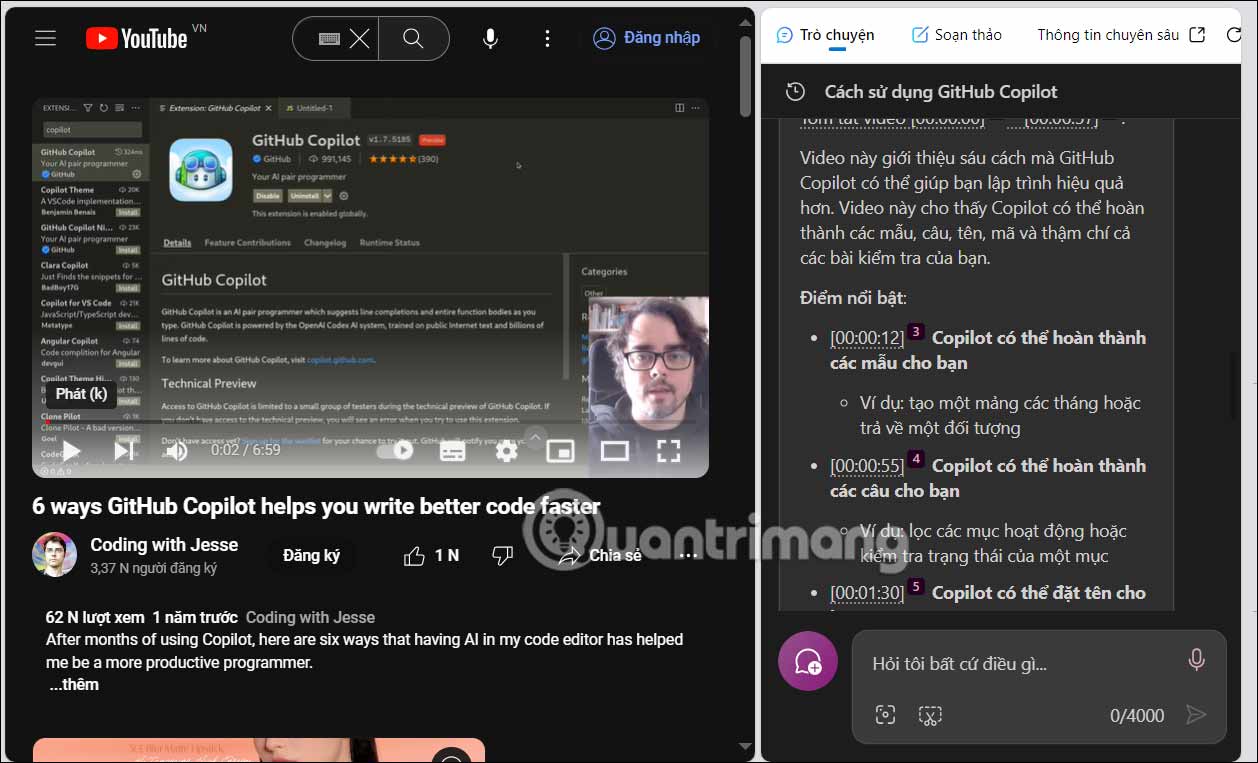1258x763 pixels.
Task: Use microphone in Copilot chat box
Action: [x=1195, y=660]
